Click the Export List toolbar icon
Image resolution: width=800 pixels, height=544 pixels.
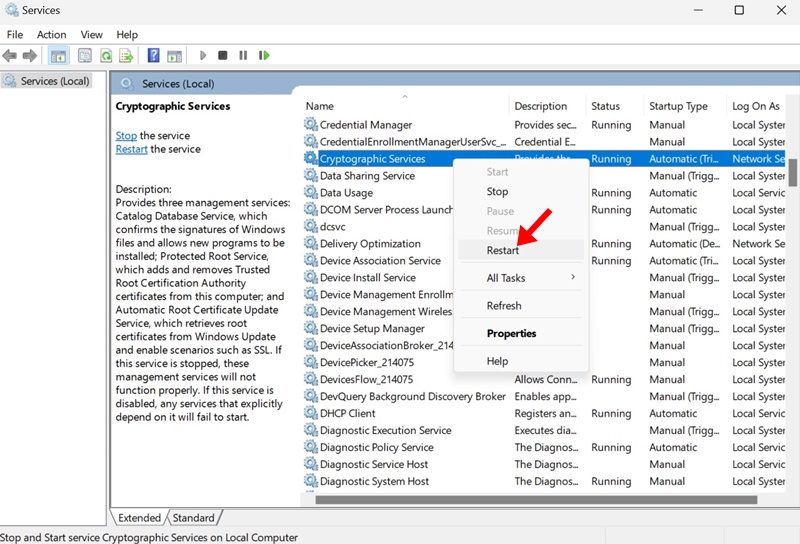point(126,56)
